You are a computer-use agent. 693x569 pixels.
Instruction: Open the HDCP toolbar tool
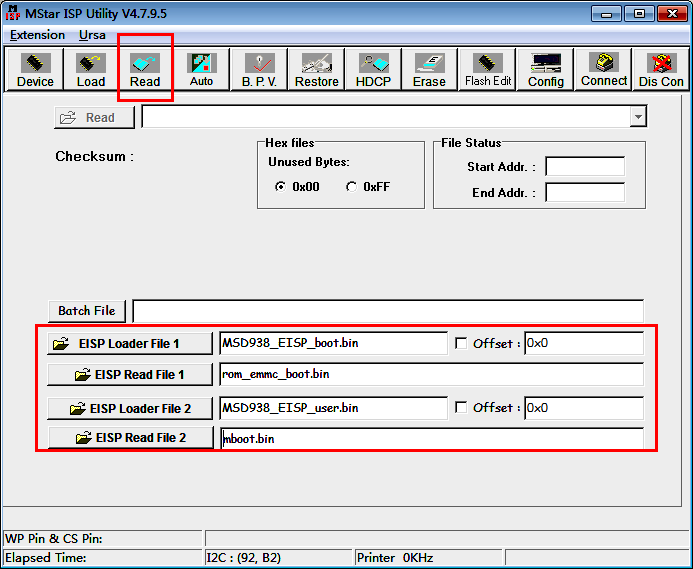[x=373, y=70]
